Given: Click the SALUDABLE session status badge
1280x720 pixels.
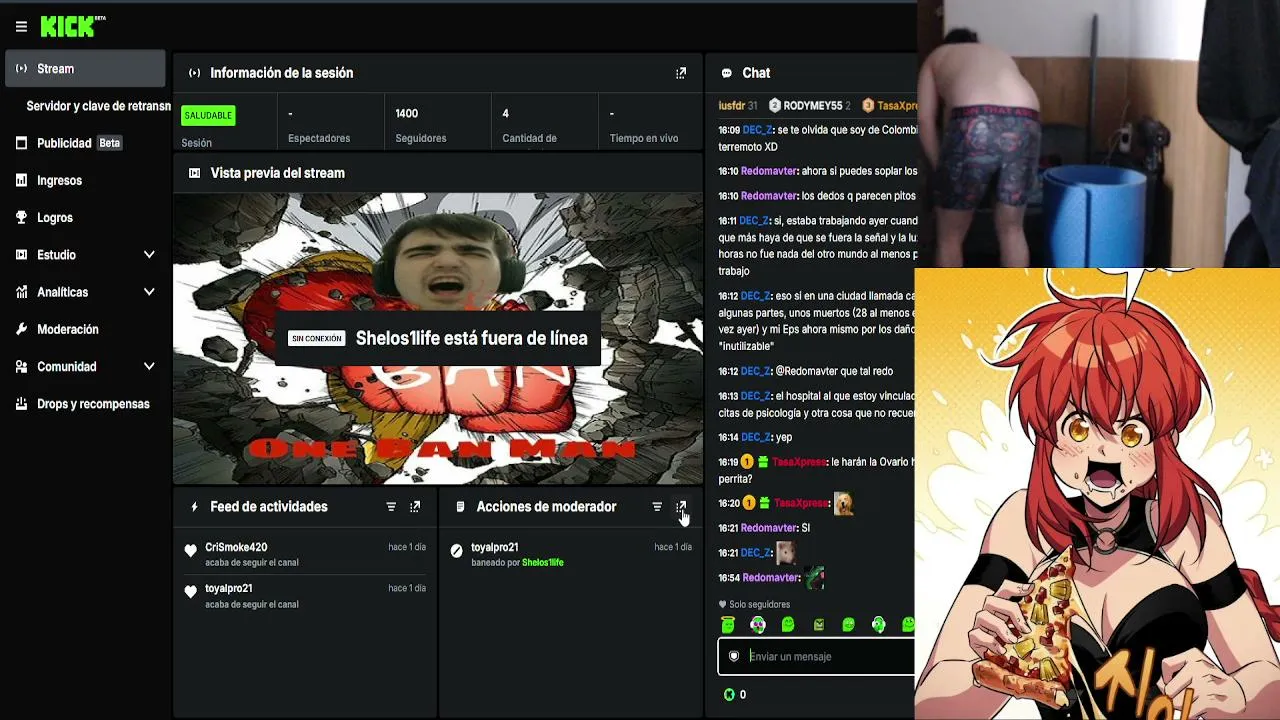Looking at the screenshot, I should tap(208, 115).
